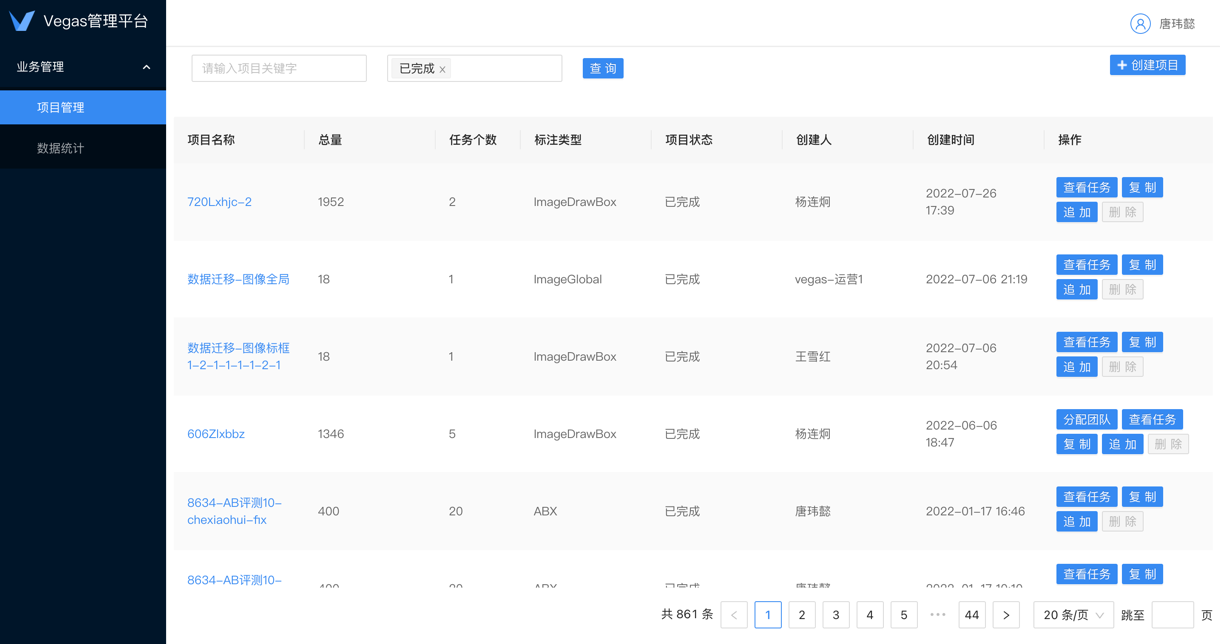The width and height of the screenshot is (1220, 644).
Task: Click the Vegas logo icon
Action: pyautogui.click(x=22, y=21)
